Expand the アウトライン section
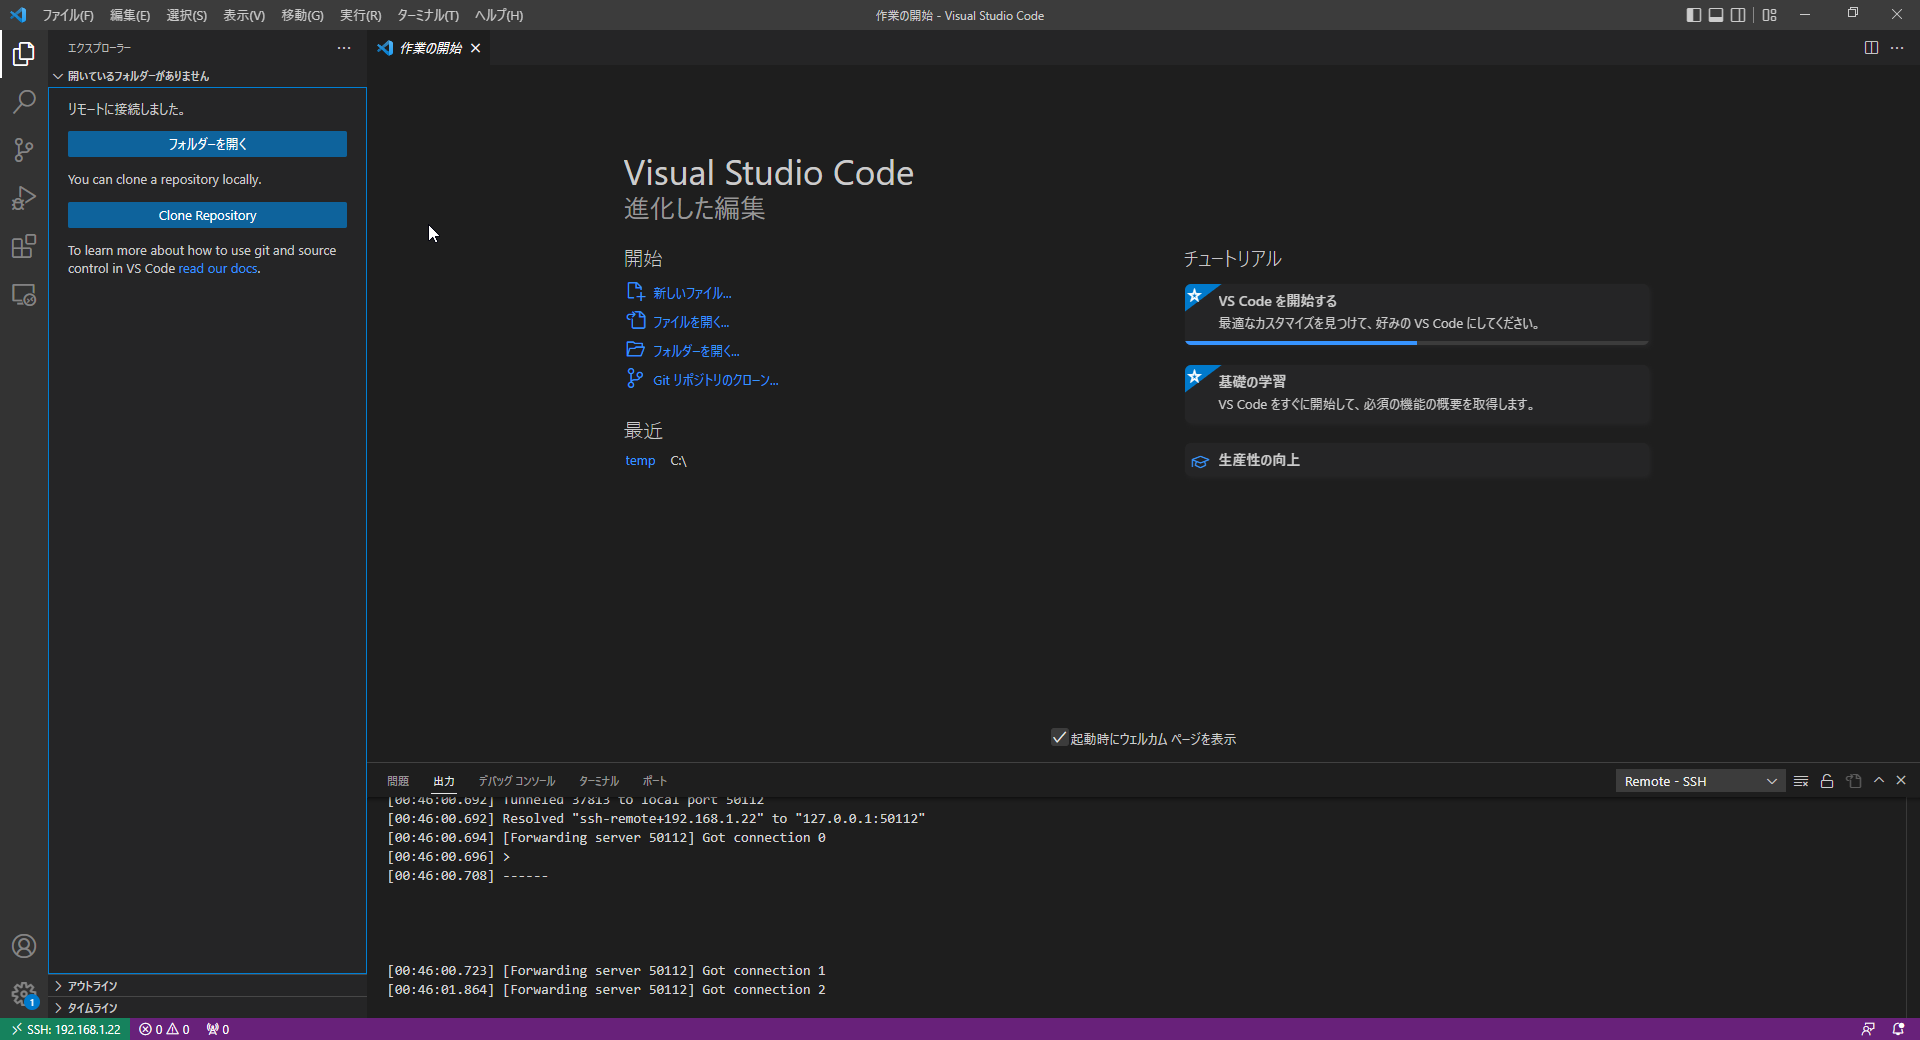The width and height of the screenshot is (1920, 1040). coord(92,986)
